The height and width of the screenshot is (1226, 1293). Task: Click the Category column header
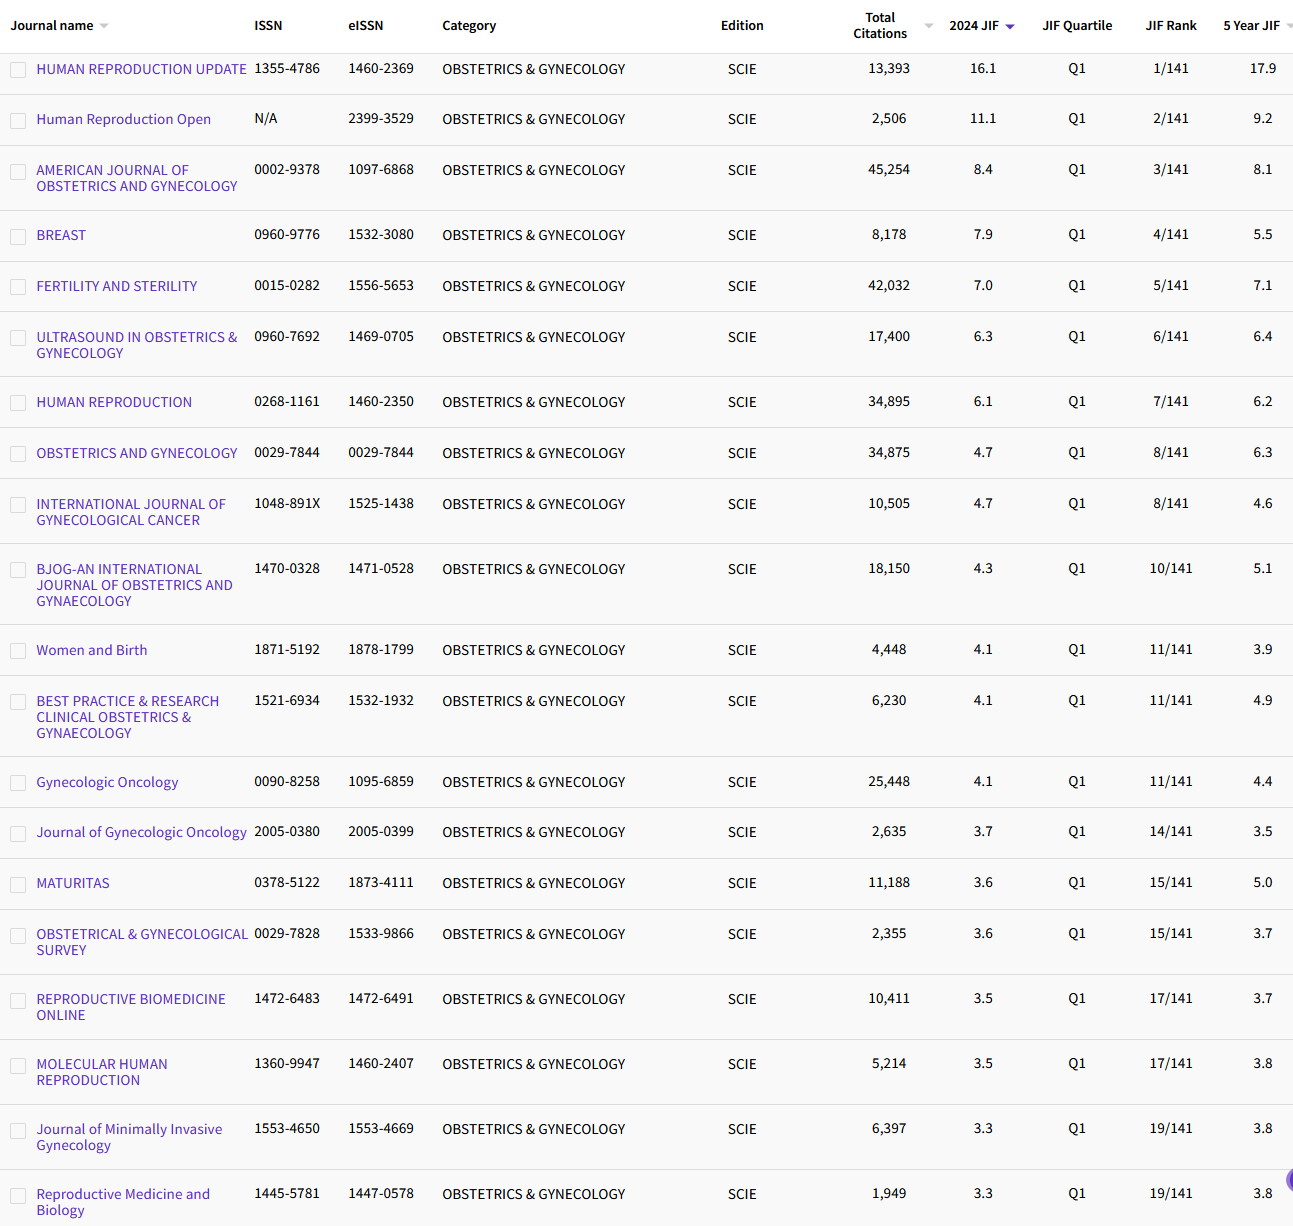pyautogui.click(x=469, y=25)
